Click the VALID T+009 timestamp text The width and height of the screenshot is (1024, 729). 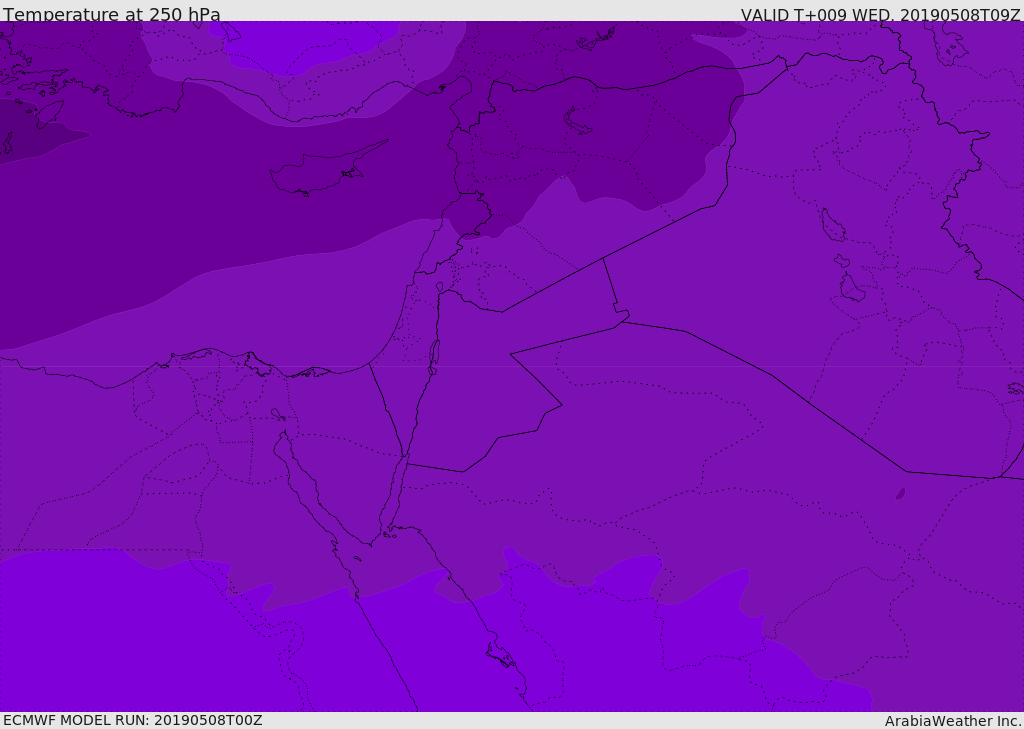(880, 15)
